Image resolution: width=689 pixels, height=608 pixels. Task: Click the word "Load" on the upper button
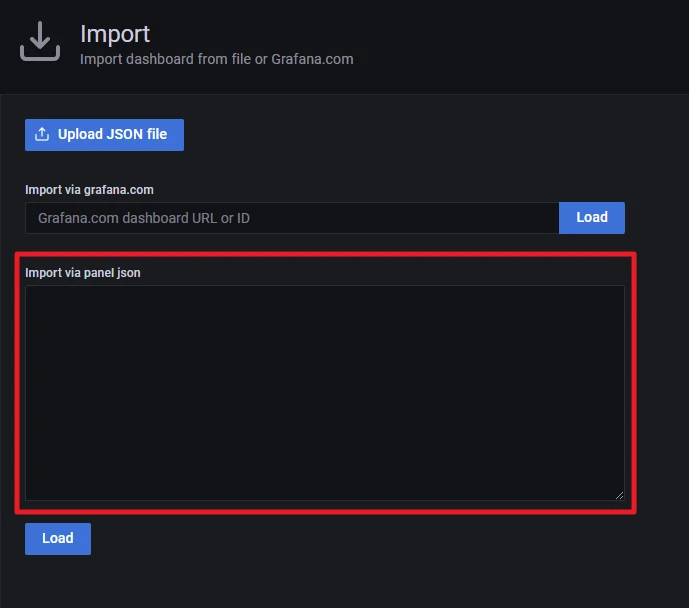coord(591,218)
